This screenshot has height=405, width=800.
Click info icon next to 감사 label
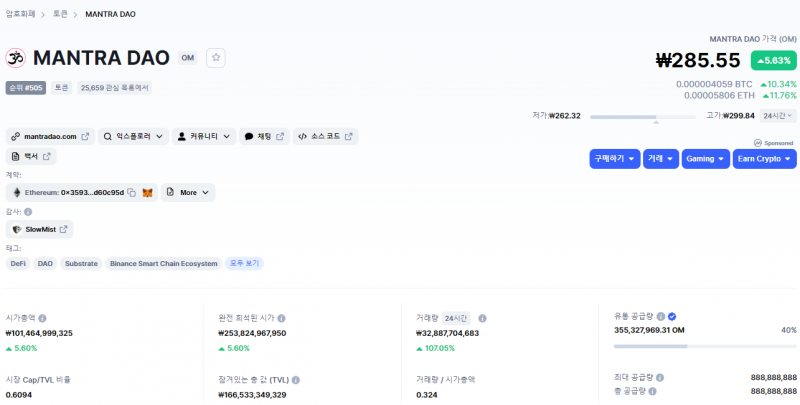28,212
